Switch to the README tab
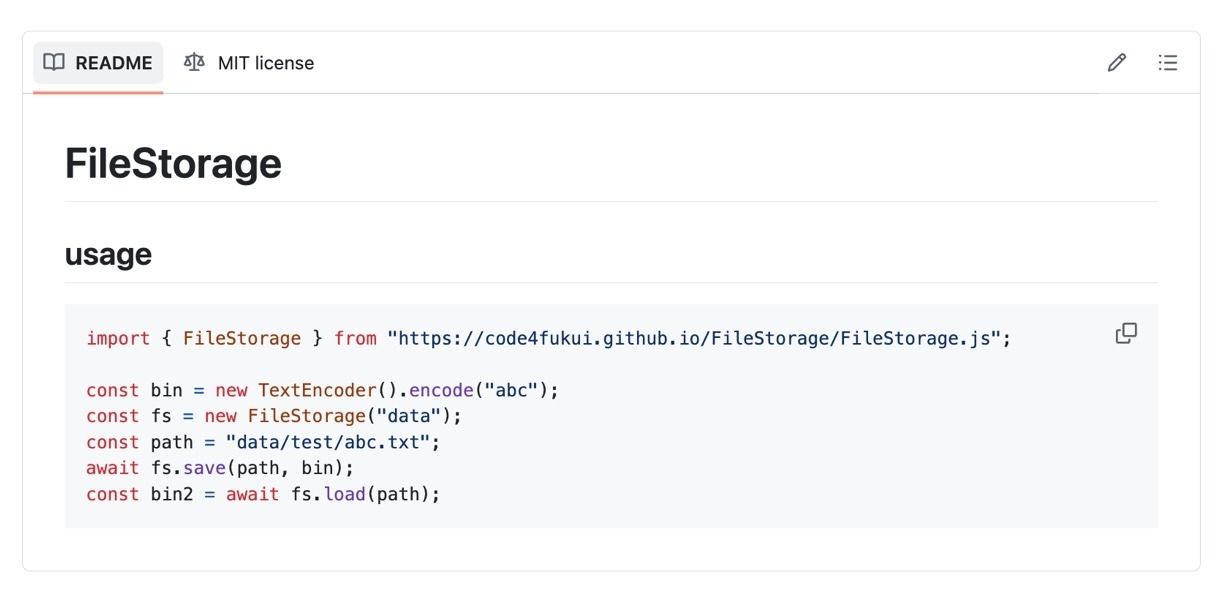The image size is (1220, 610). click(98, 63)
